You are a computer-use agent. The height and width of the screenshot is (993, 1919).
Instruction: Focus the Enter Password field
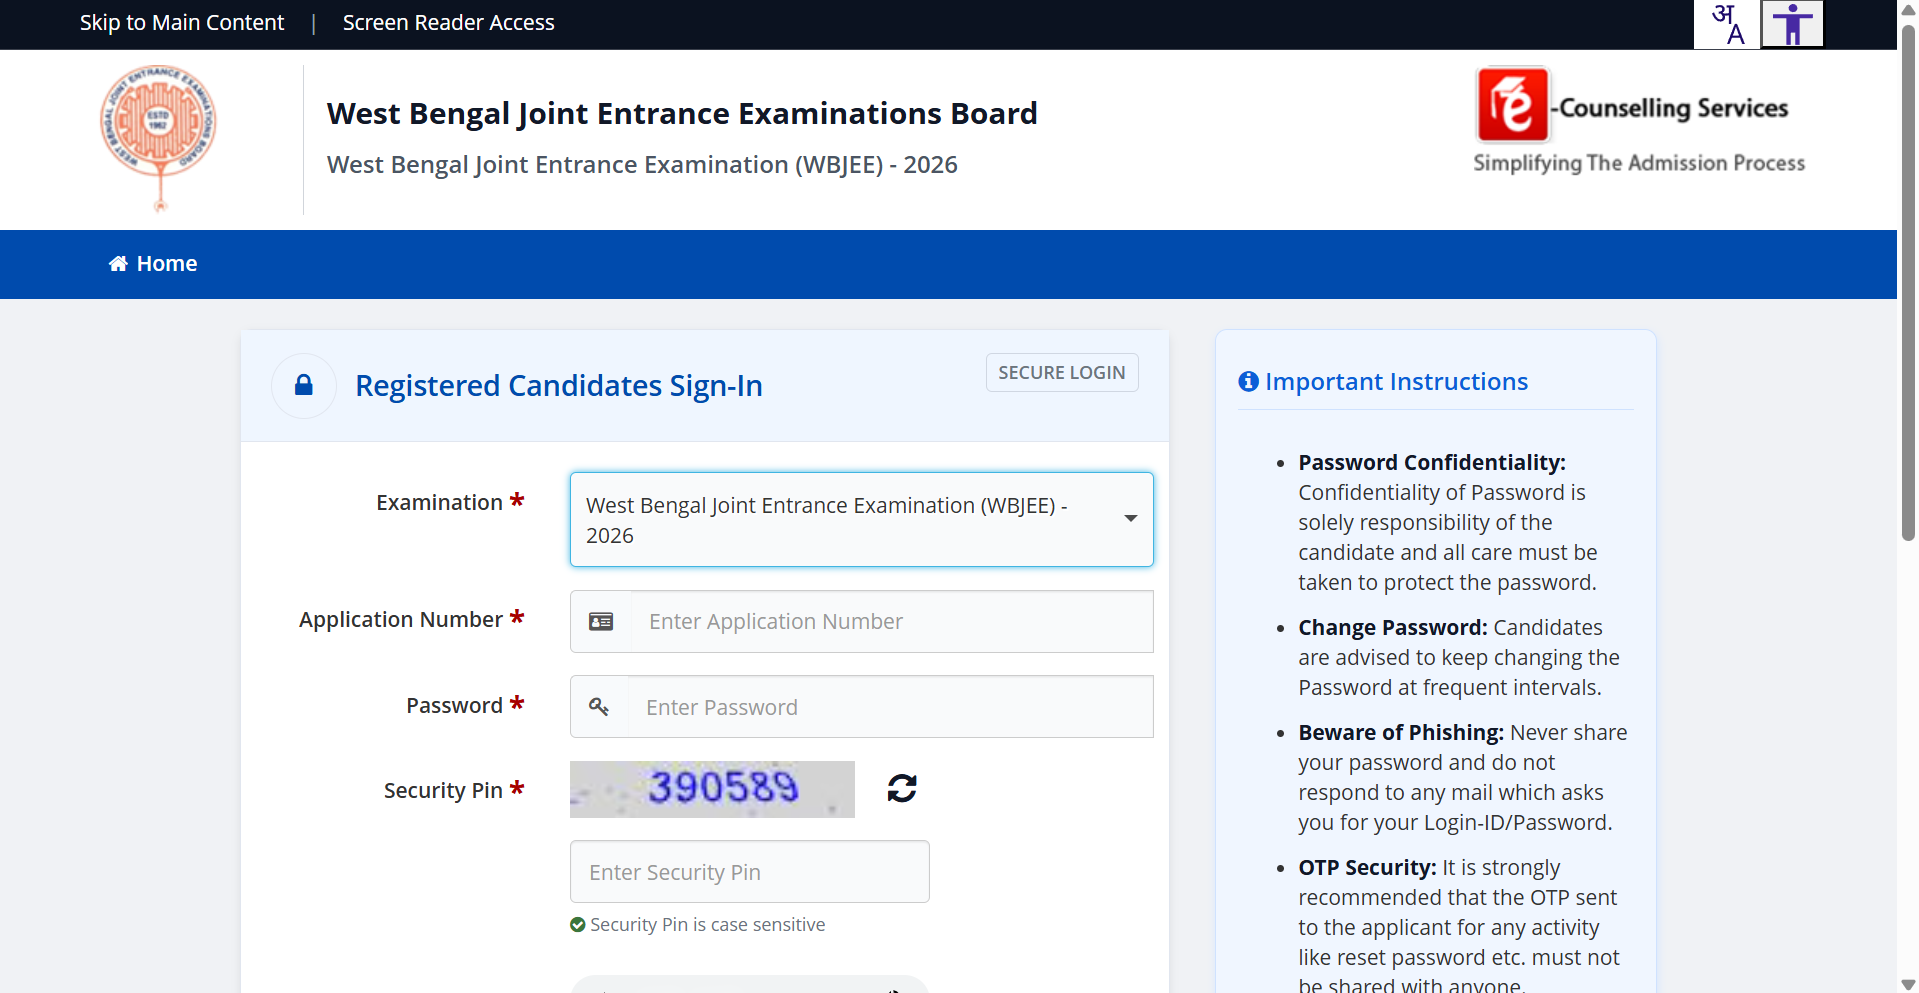(x=888, y=707)
